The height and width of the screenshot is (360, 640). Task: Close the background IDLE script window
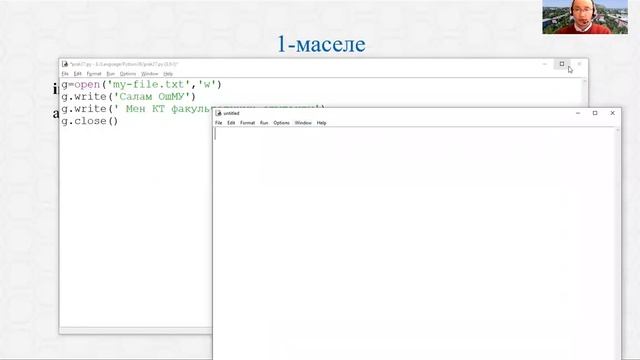point(579,64)
